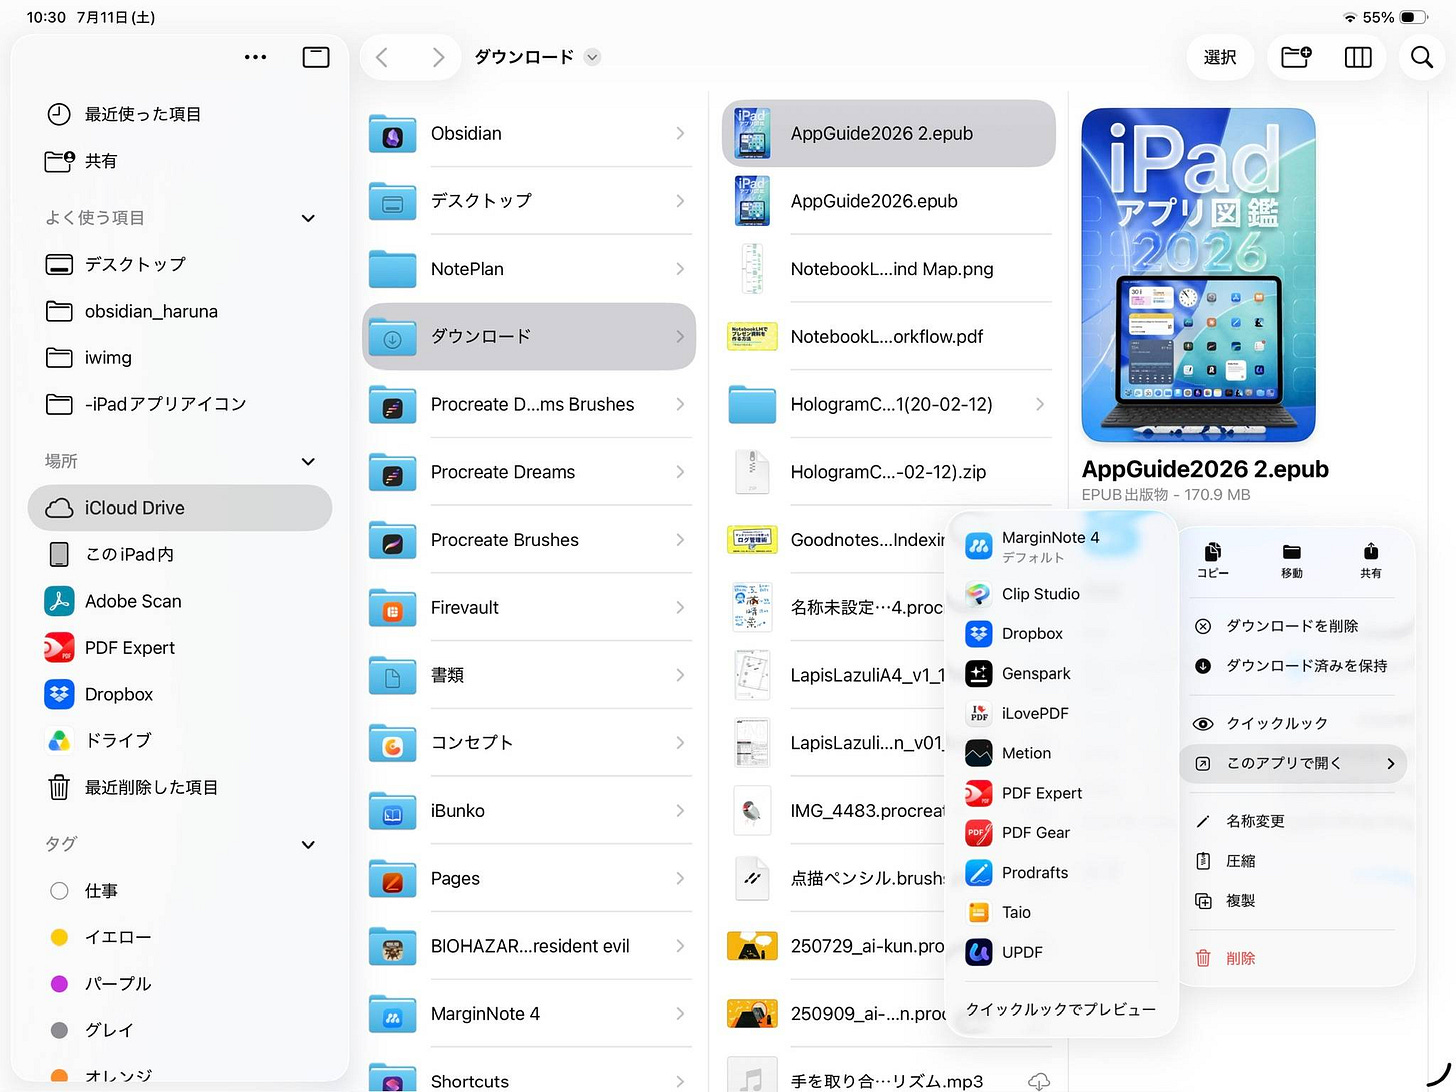Choose ダウンロードを削除 from the context menu

pyautogui.click(x=1294, y=626)
